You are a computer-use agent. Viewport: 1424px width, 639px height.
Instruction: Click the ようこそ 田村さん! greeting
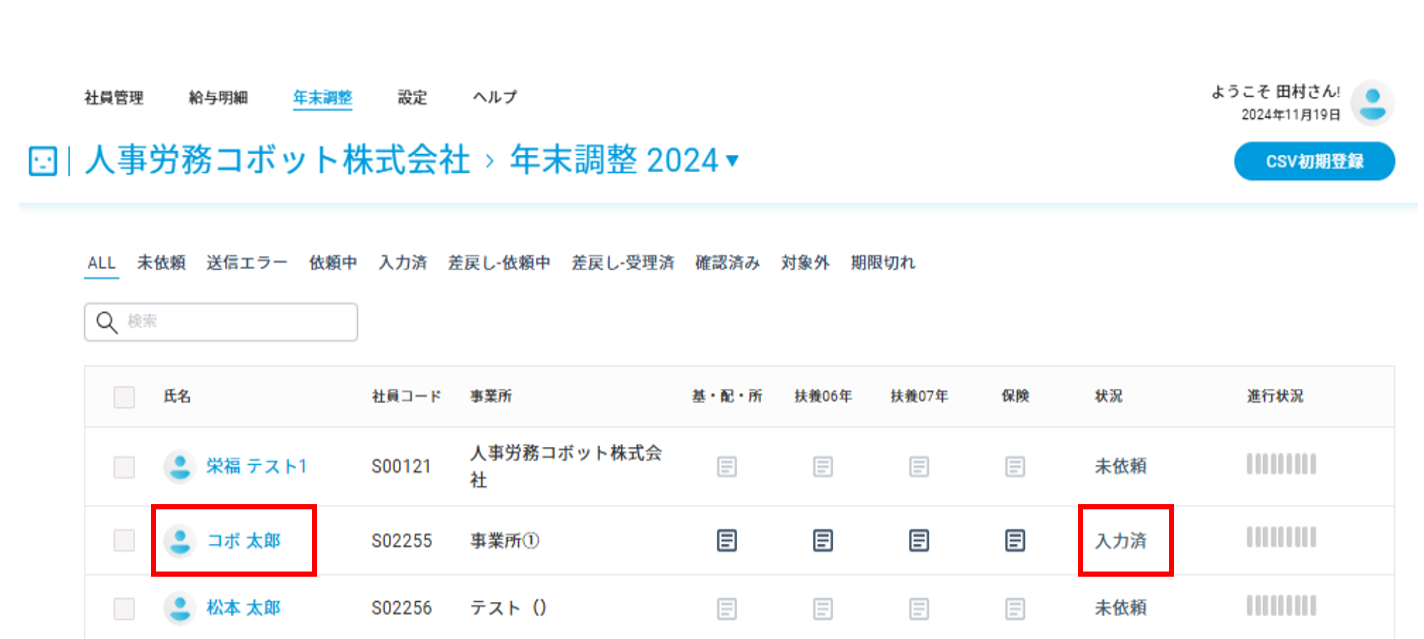(x=1275, y=92)
